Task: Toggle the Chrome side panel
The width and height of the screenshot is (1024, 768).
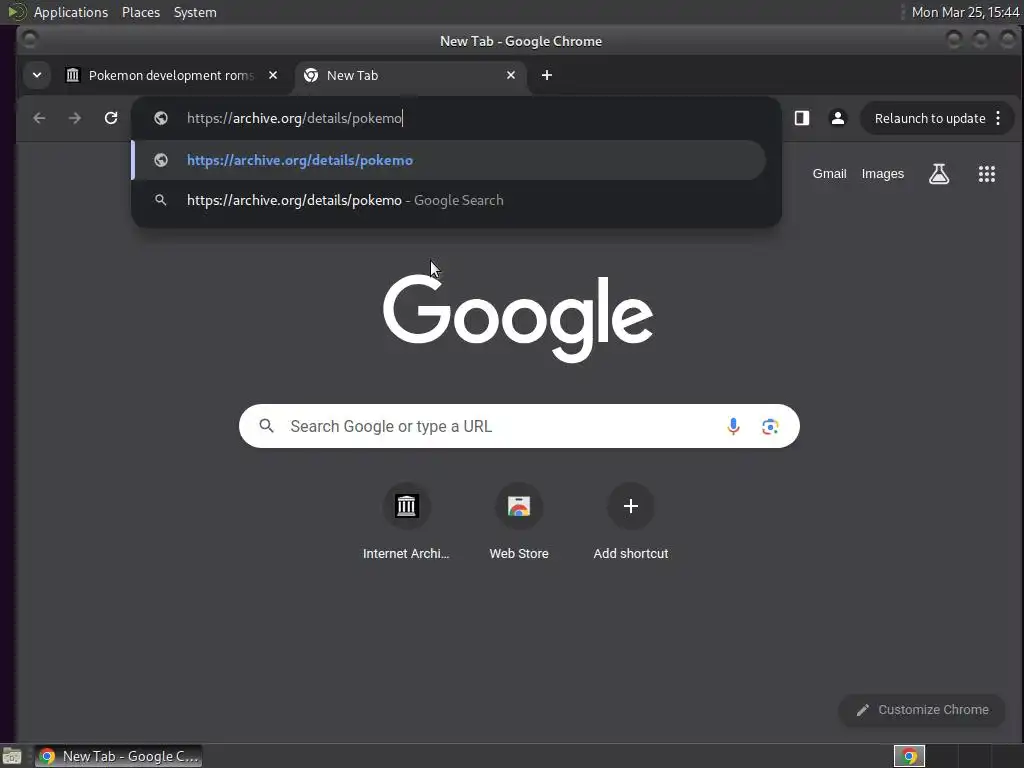Action: tap(802, 118)
